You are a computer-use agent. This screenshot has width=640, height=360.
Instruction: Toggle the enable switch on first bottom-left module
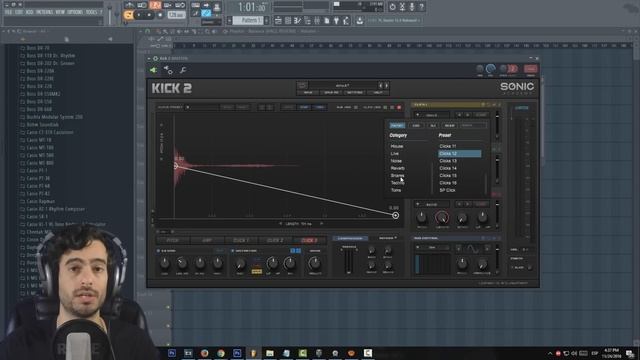[158, 251]
